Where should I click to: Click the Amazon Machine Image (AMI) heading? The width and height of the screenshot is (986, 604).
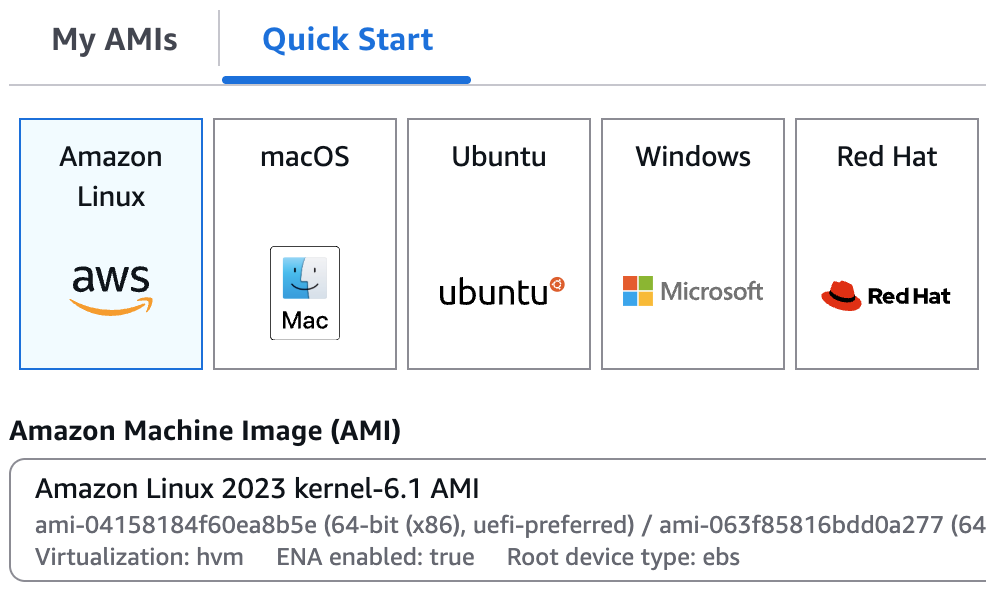pos(205,431)
